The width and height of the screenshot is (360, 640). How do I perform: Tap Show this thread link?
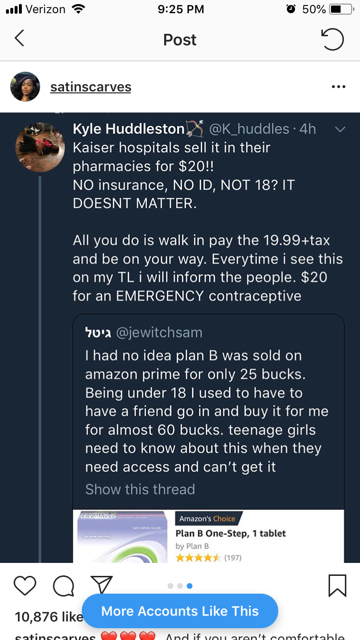coord(140,489)
